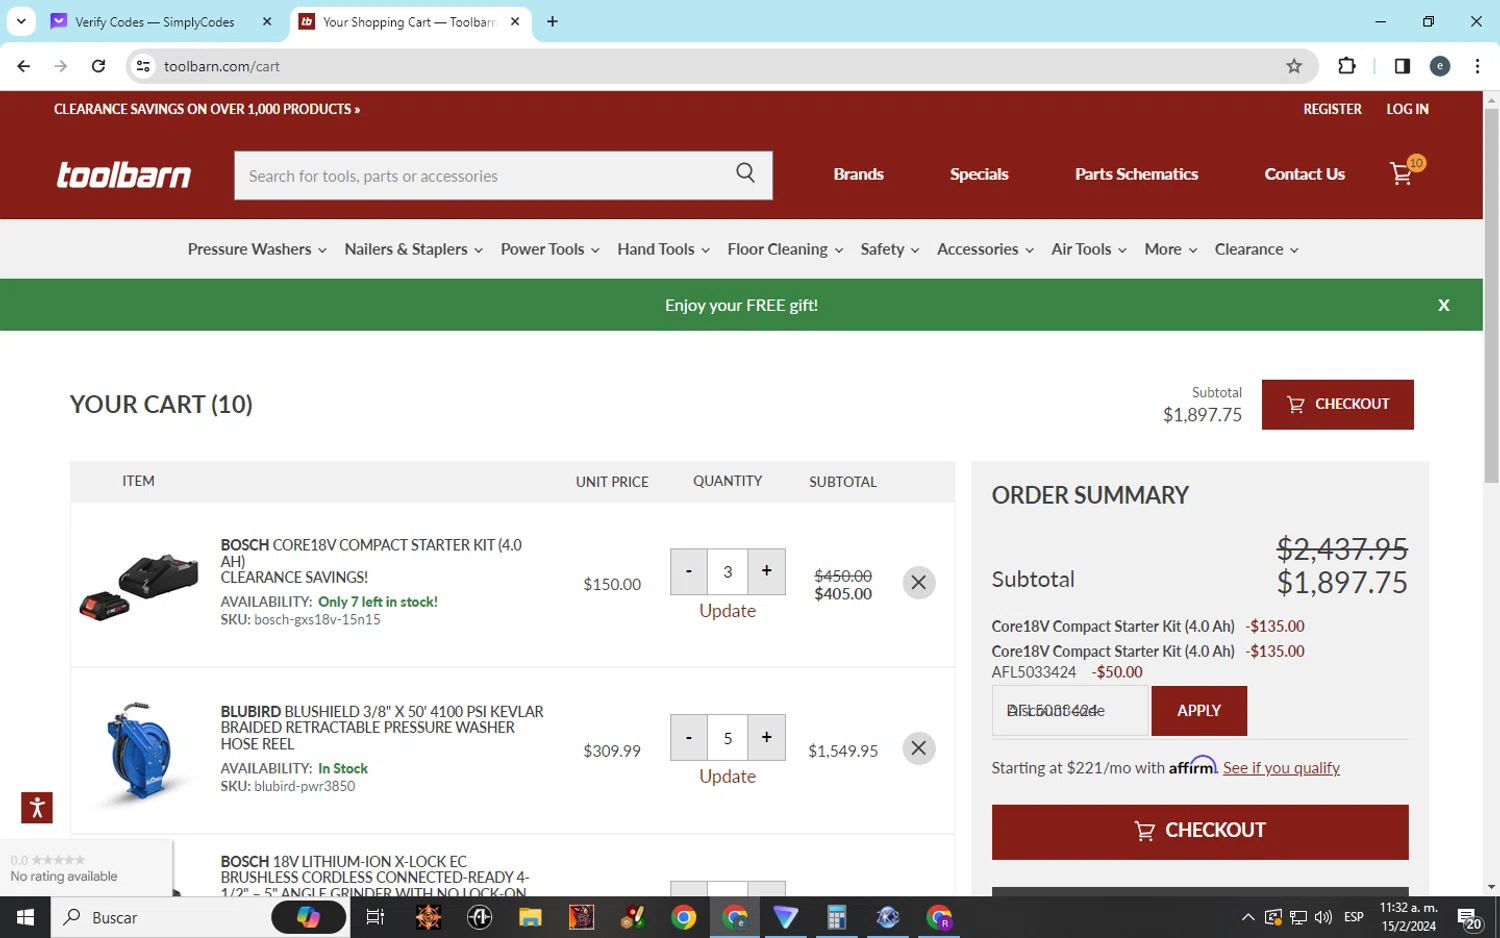Open Bosch starter kit product thumbnail
This screenshot has height=938, width=1500.
click(x=139, y=585)
